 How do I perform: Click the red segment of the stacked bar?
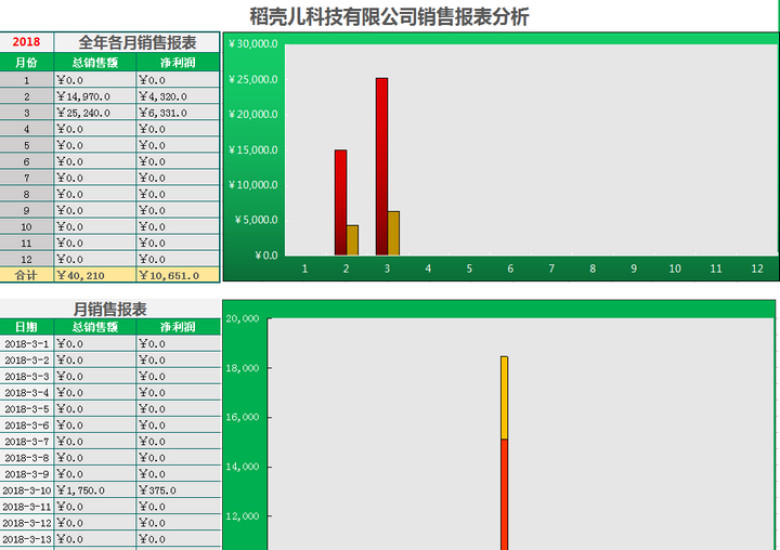(x=504, y=495)
